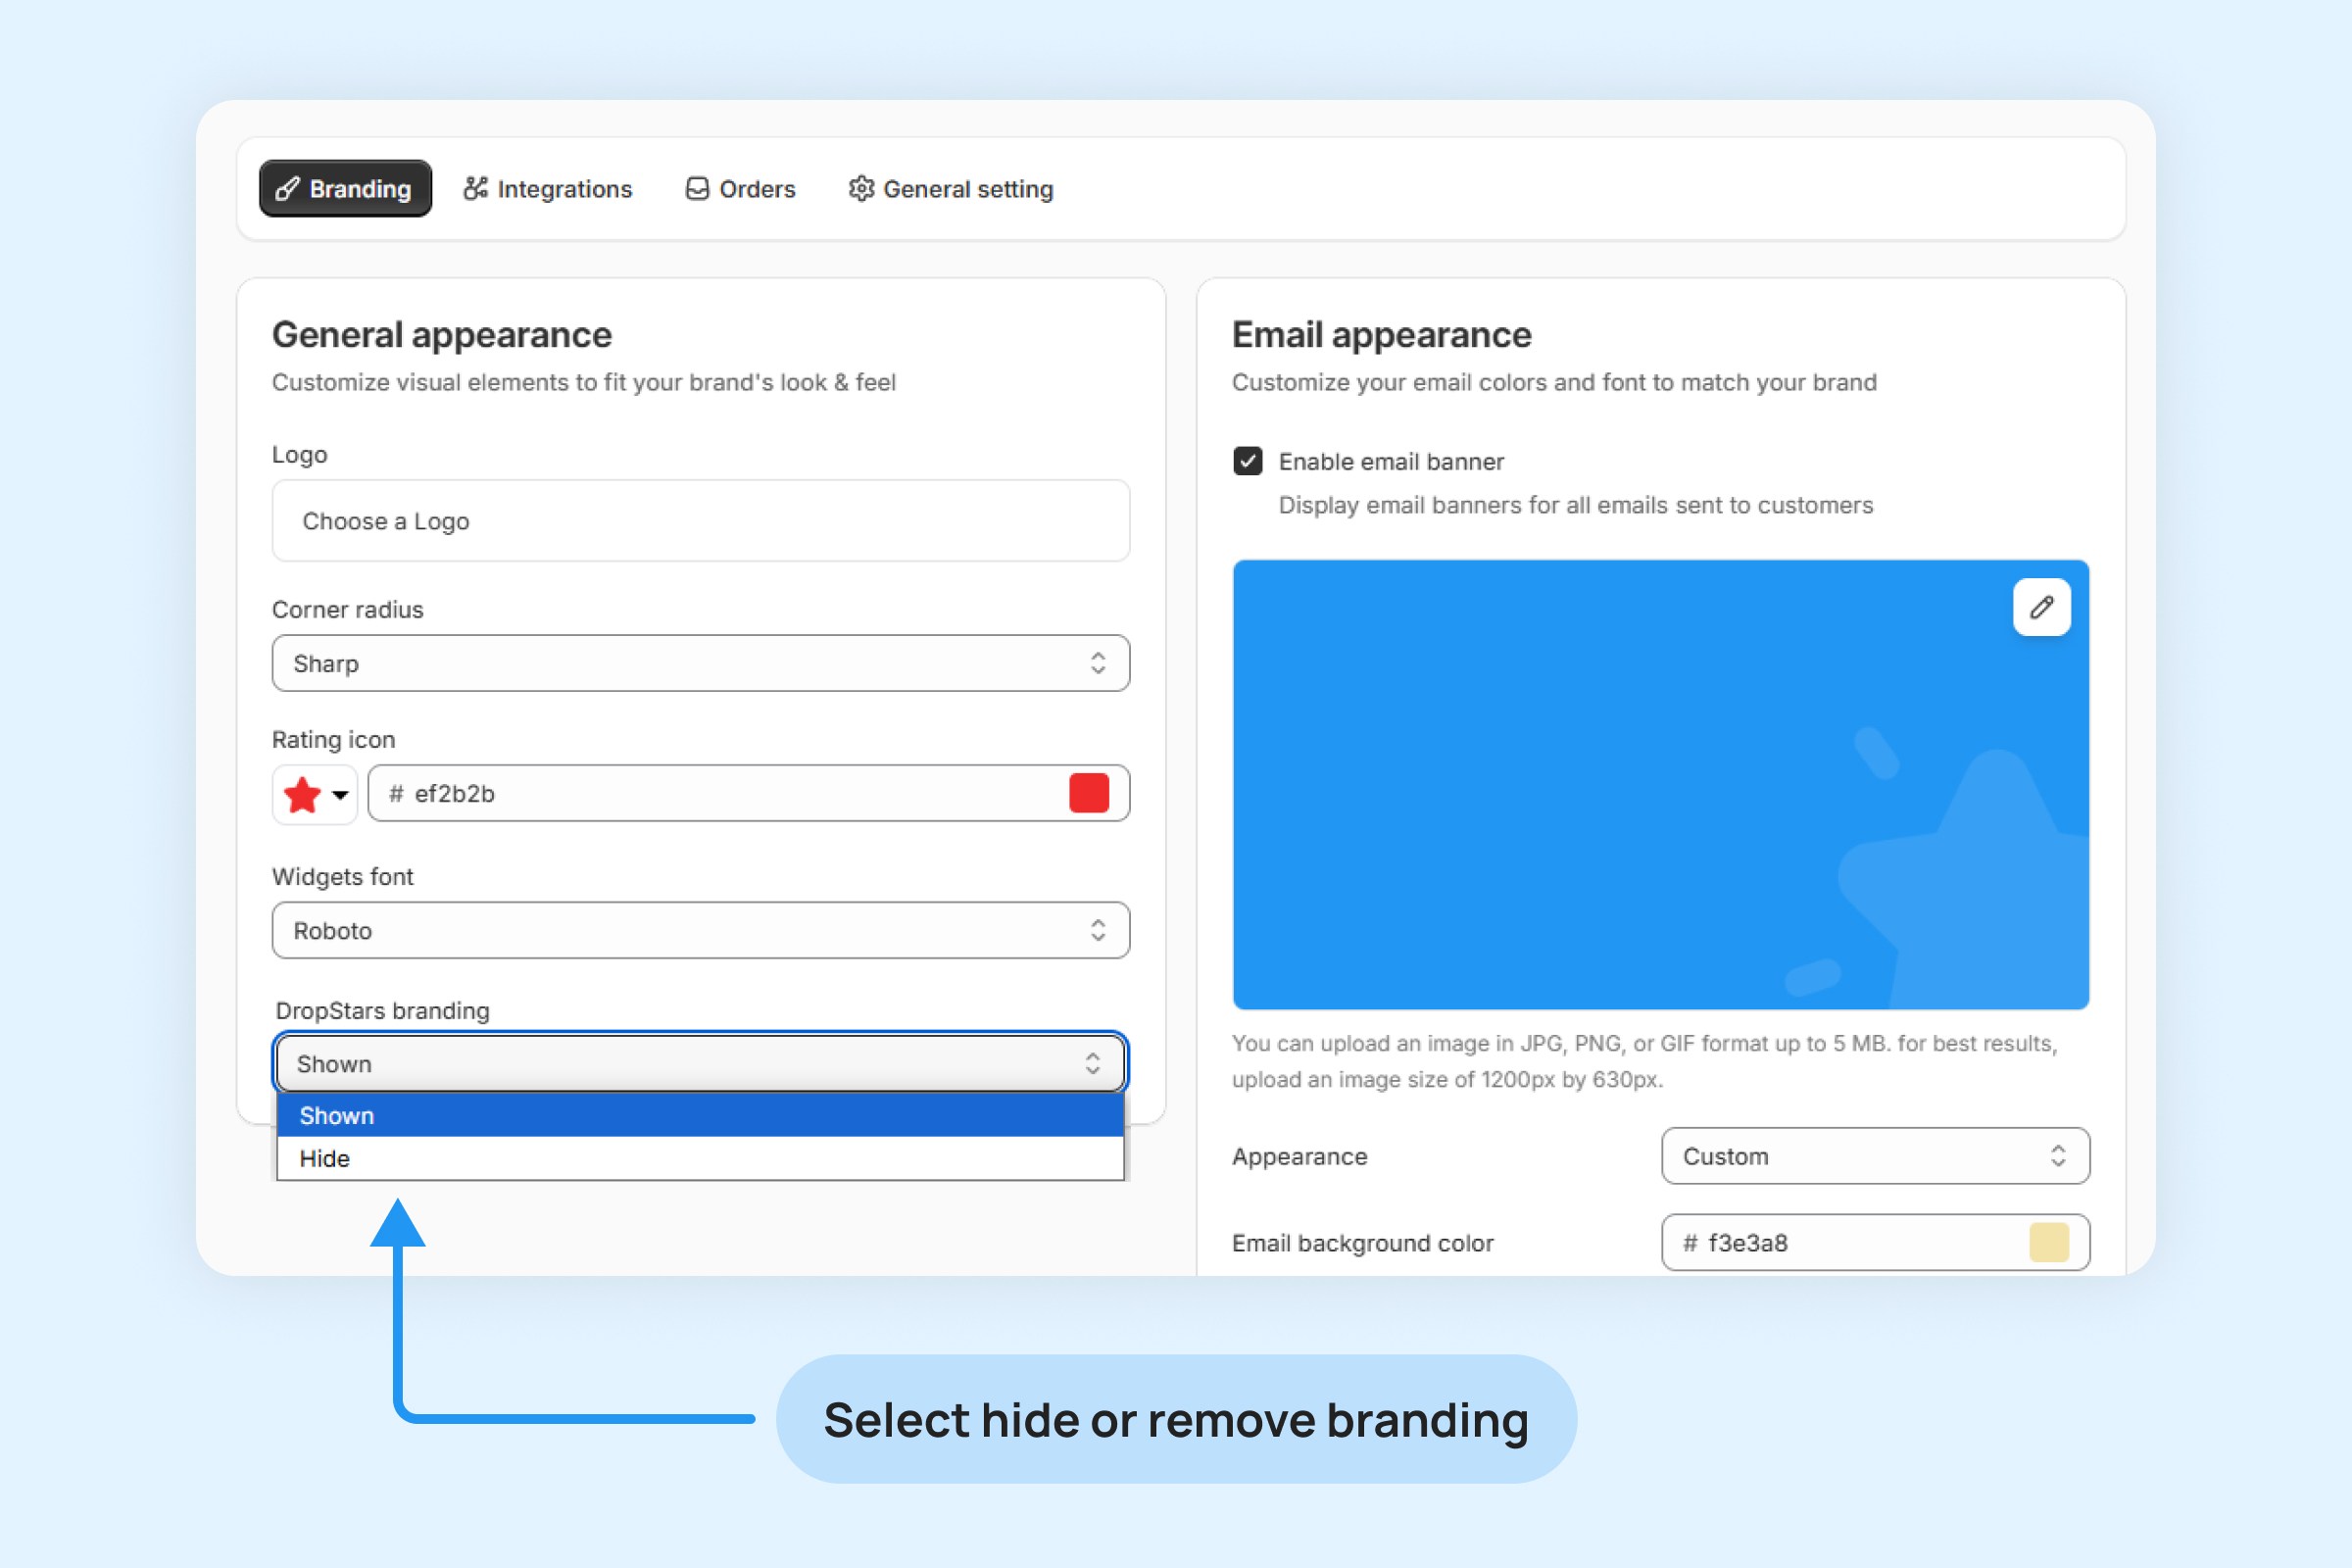The image size is (2352, 1568).
Task: Click the brush icon in Branding tab
Action: 288,189
